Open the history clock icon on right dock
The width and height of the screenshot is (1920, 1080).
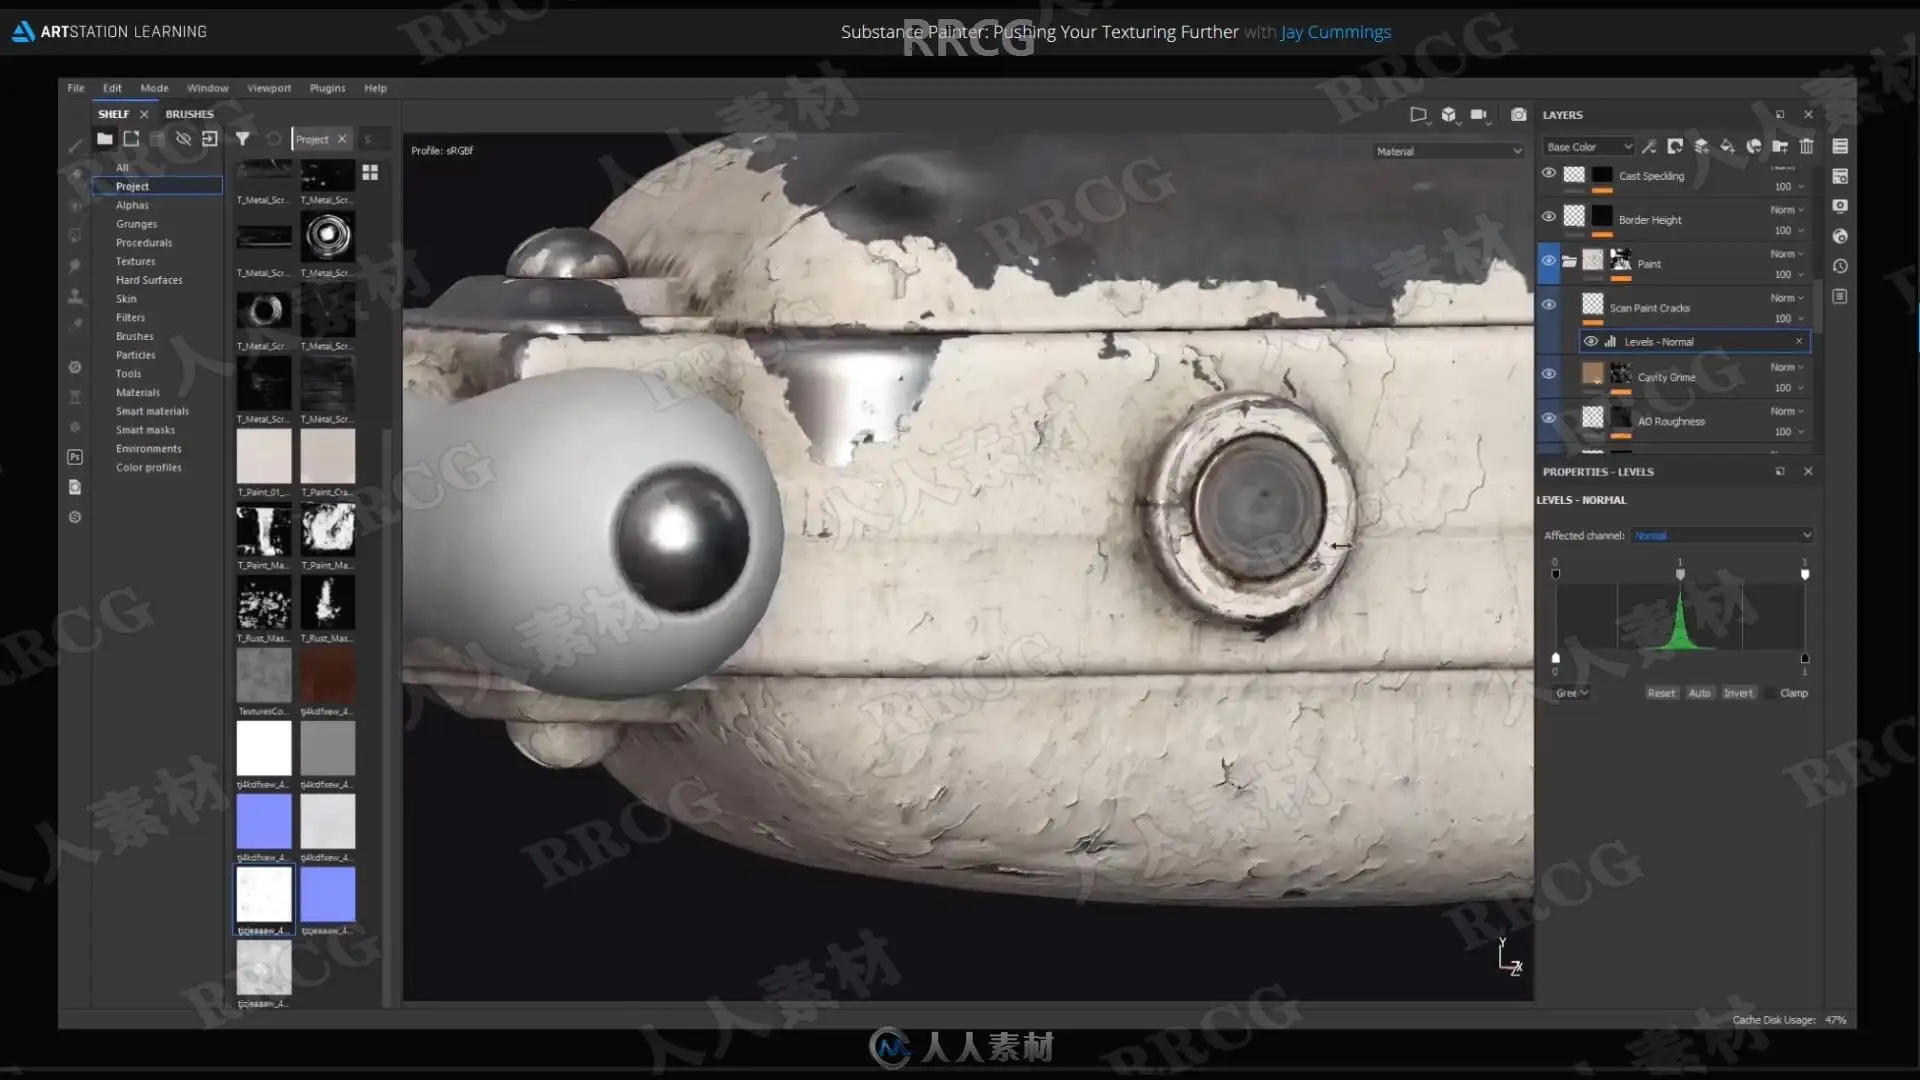1840,266
